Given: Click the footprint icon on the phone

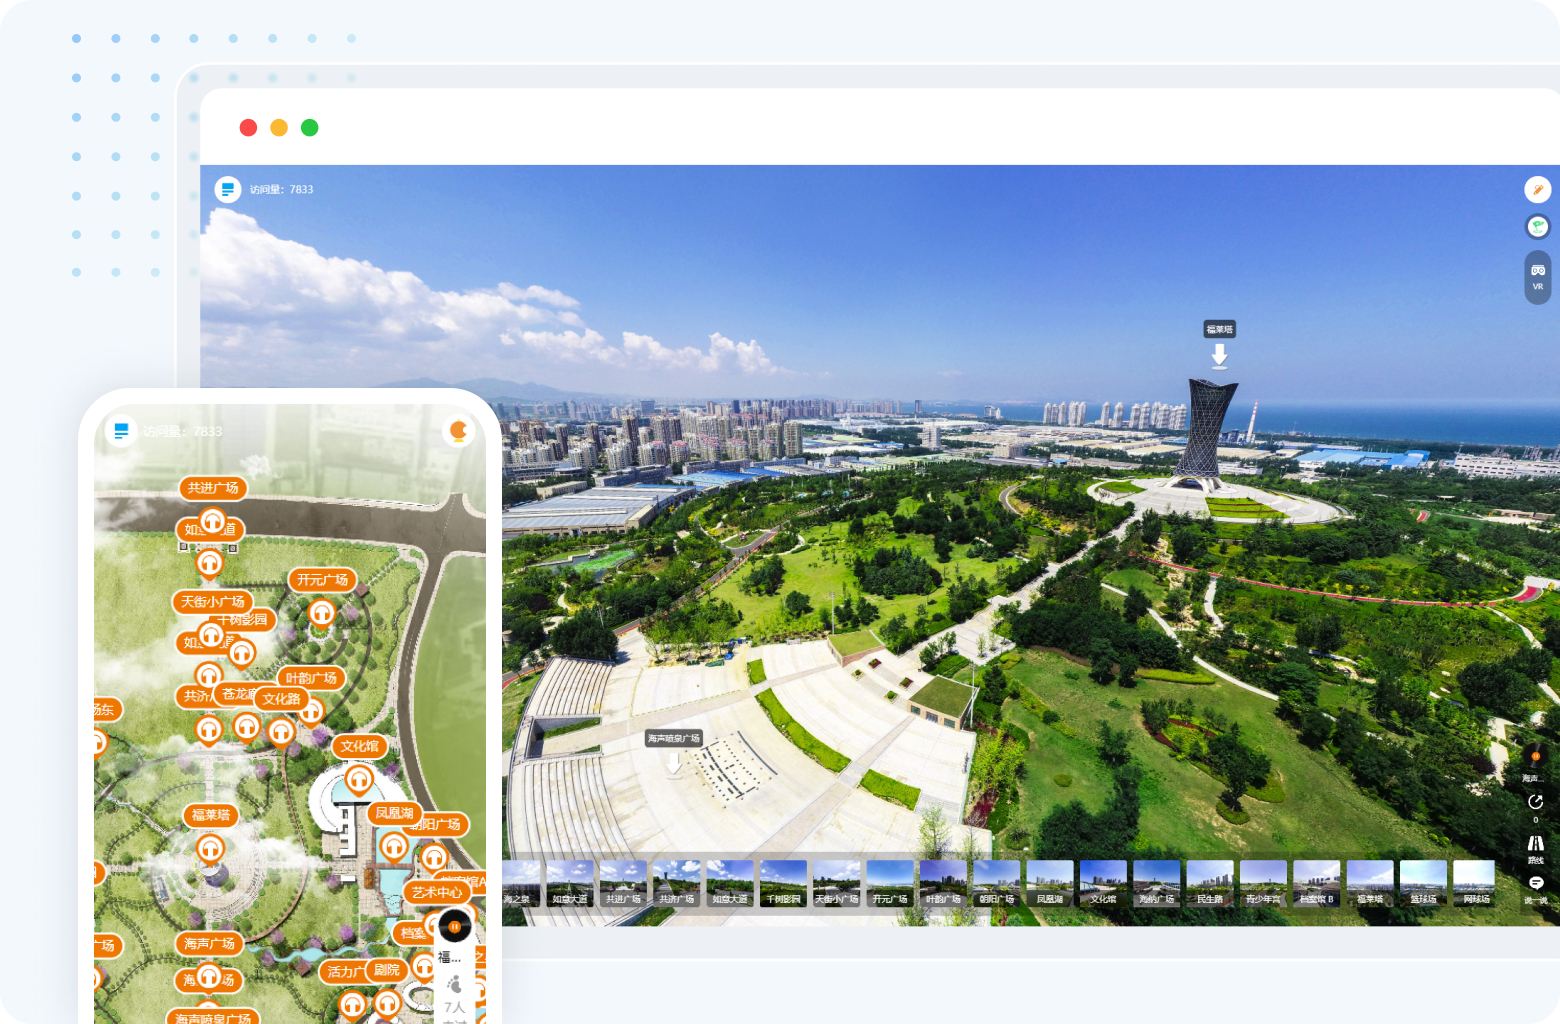Looking at the screenshot, I should tap(455, 984).
